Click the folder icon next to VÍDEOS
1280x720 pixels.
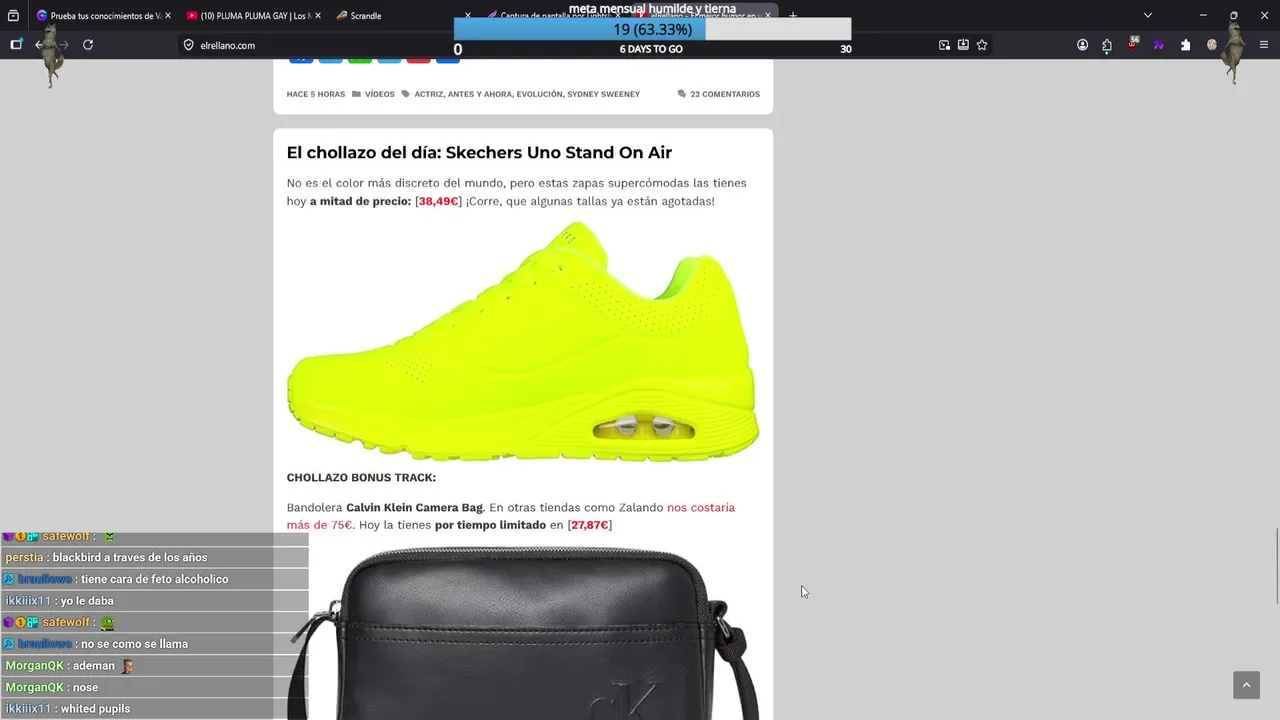pos(356,94)
